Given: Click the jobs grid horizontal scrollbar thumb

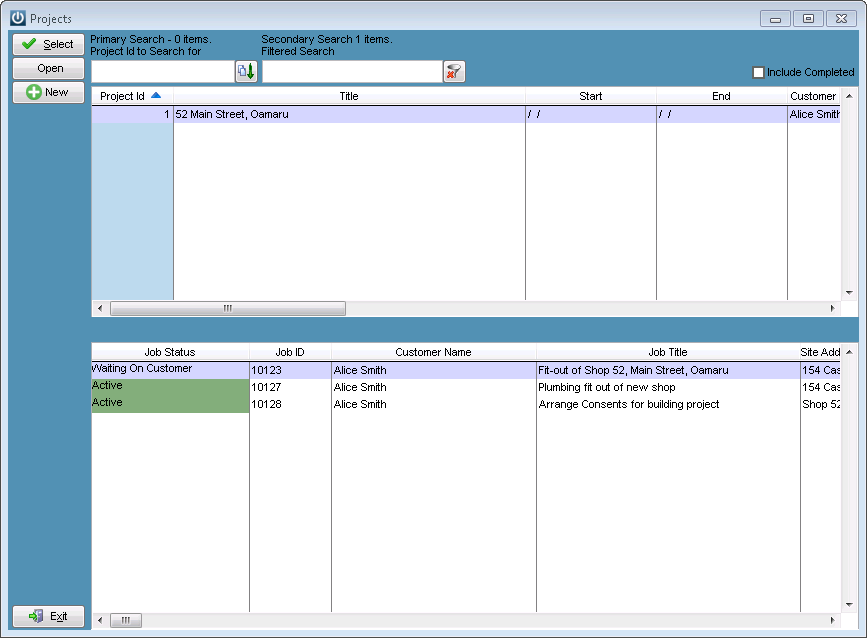Looking at the screenshot, I should point(126,620).
